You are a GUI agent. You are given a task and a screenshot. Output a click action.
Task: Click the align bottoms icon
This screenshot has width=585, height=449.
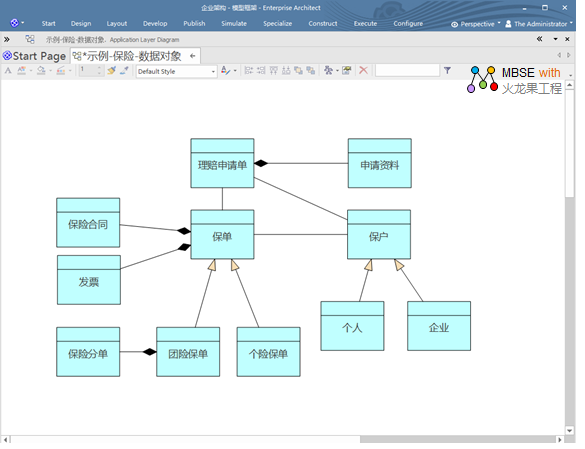pos(286,71)
